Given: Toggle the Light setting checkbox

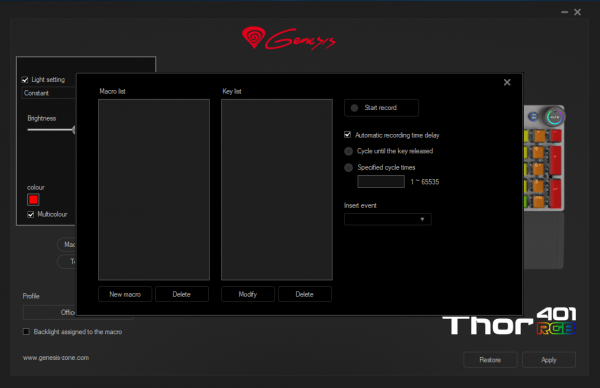Looking at the screenshot, I should 25,80.
